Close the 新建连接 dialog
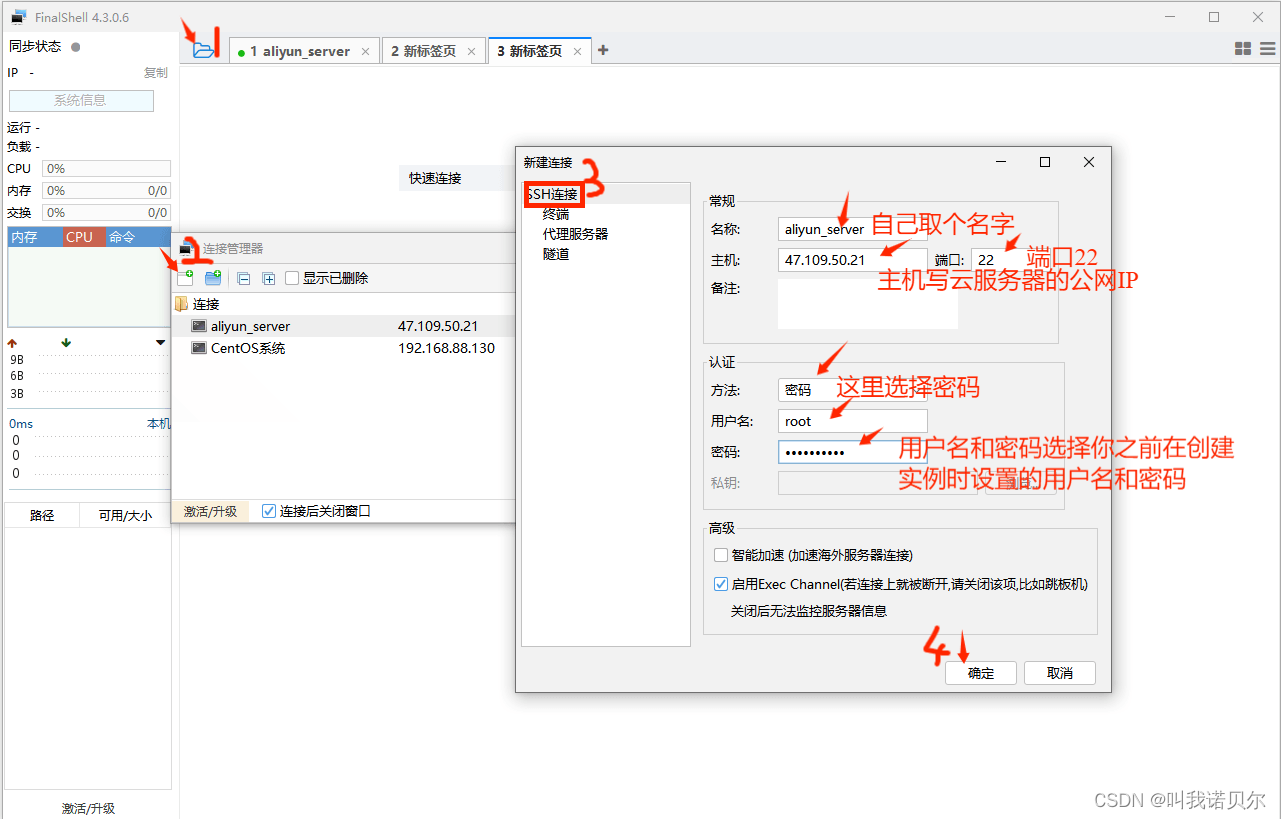Viewport: 1281px width, 819px height. 1089,162
